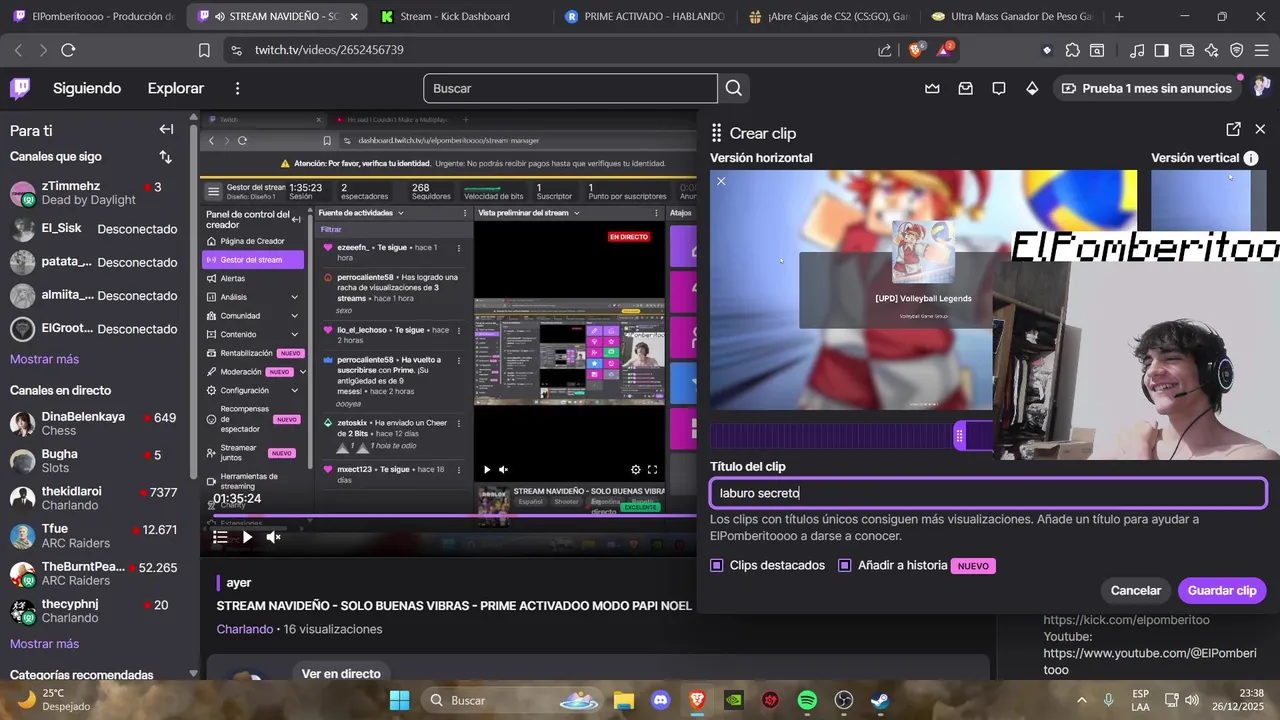Click the Ver en directo button

[x=341, y=674]
